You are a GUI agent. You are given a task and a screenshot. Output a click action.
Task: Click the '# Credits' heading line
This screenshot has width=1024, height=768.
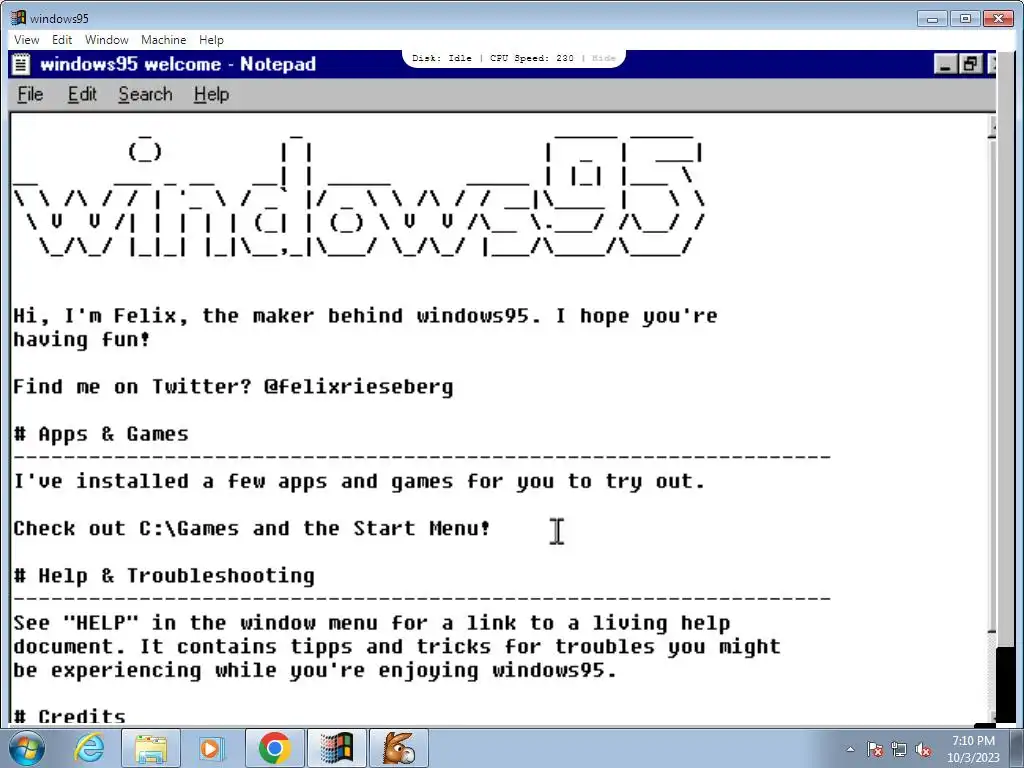click(70, 716)
